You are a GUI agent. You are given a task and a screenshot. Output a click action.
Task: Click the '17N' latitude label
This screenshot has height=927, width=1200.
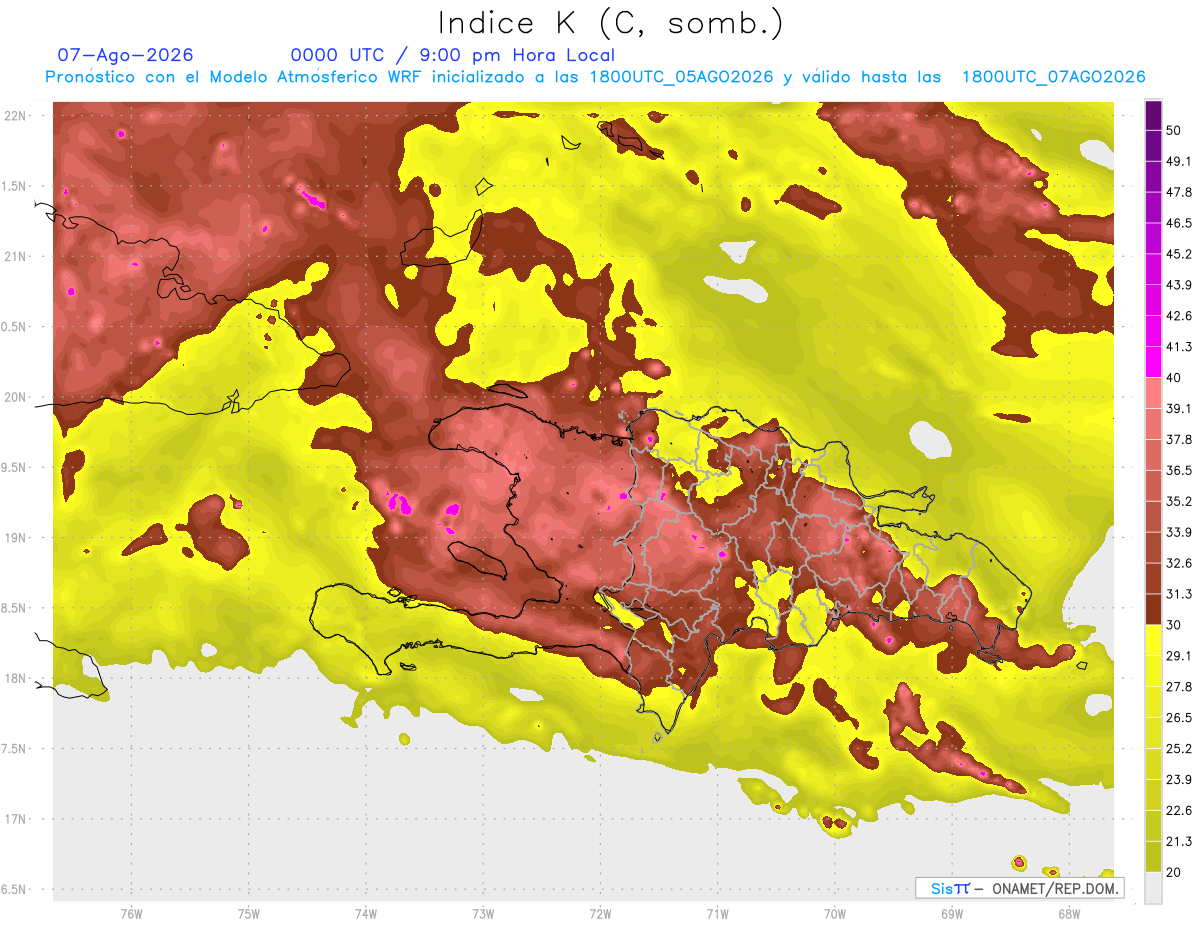pyautogui.click(x=16, y=819)
